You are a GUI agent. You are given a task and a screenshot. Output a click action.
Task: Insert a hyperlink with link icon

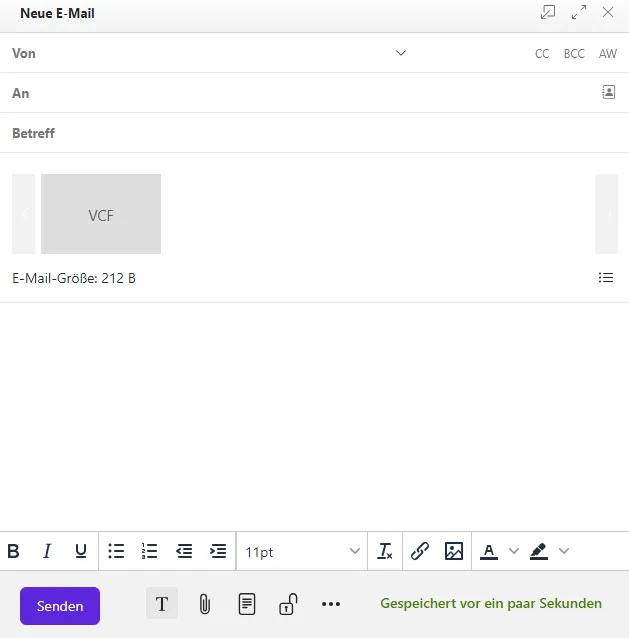pyautogui.click(x=420, y=551)
